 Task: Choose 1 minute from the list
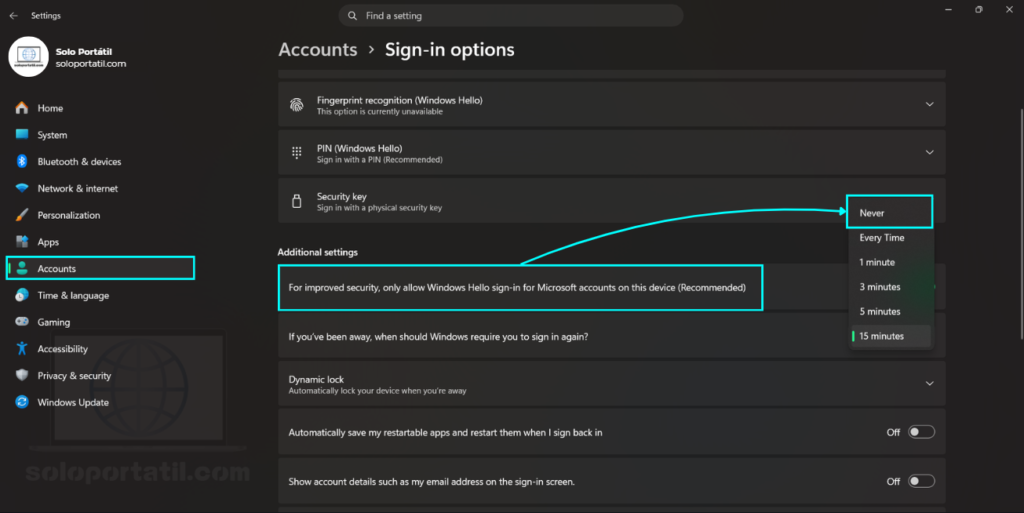click(889, 262)
